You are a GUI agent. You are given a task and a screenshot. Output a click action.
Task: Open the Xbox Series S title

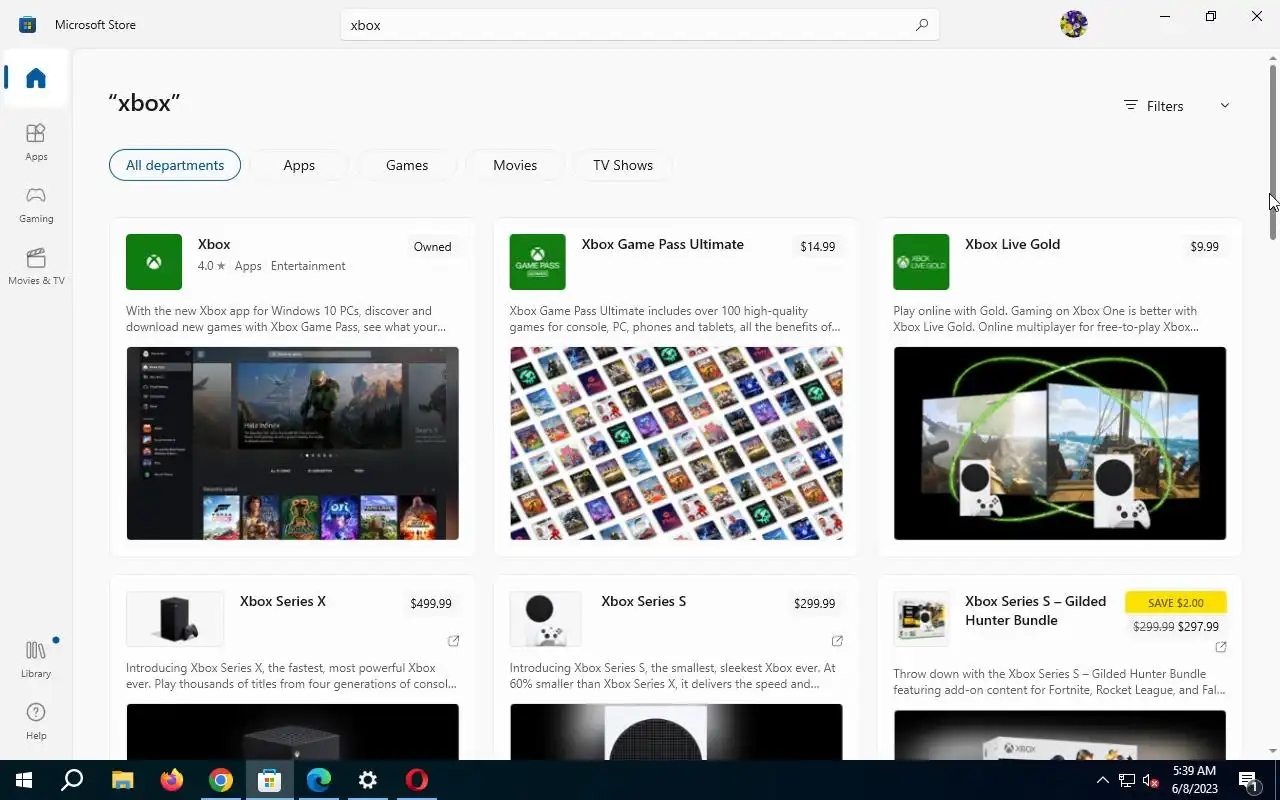644,601
